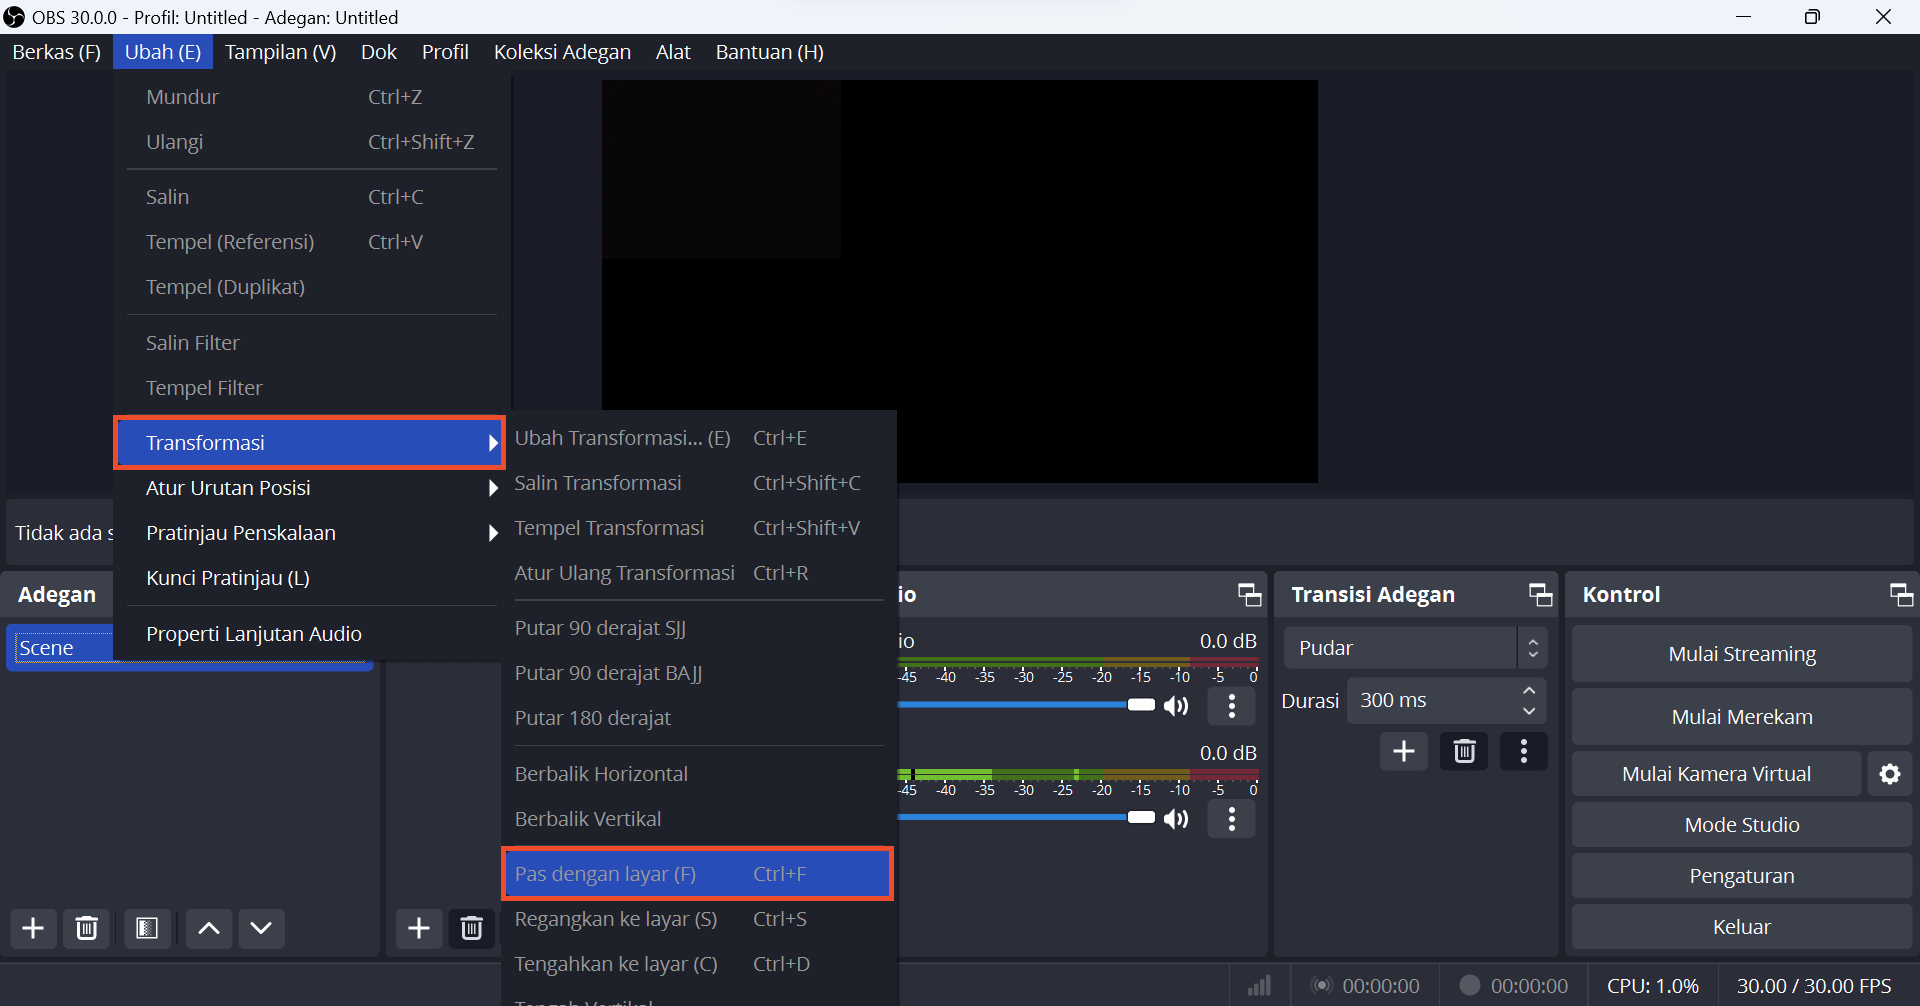The image size is (1920, 1006).
Task: Add a new transition with plus icon
Action: click(1403, 751)
